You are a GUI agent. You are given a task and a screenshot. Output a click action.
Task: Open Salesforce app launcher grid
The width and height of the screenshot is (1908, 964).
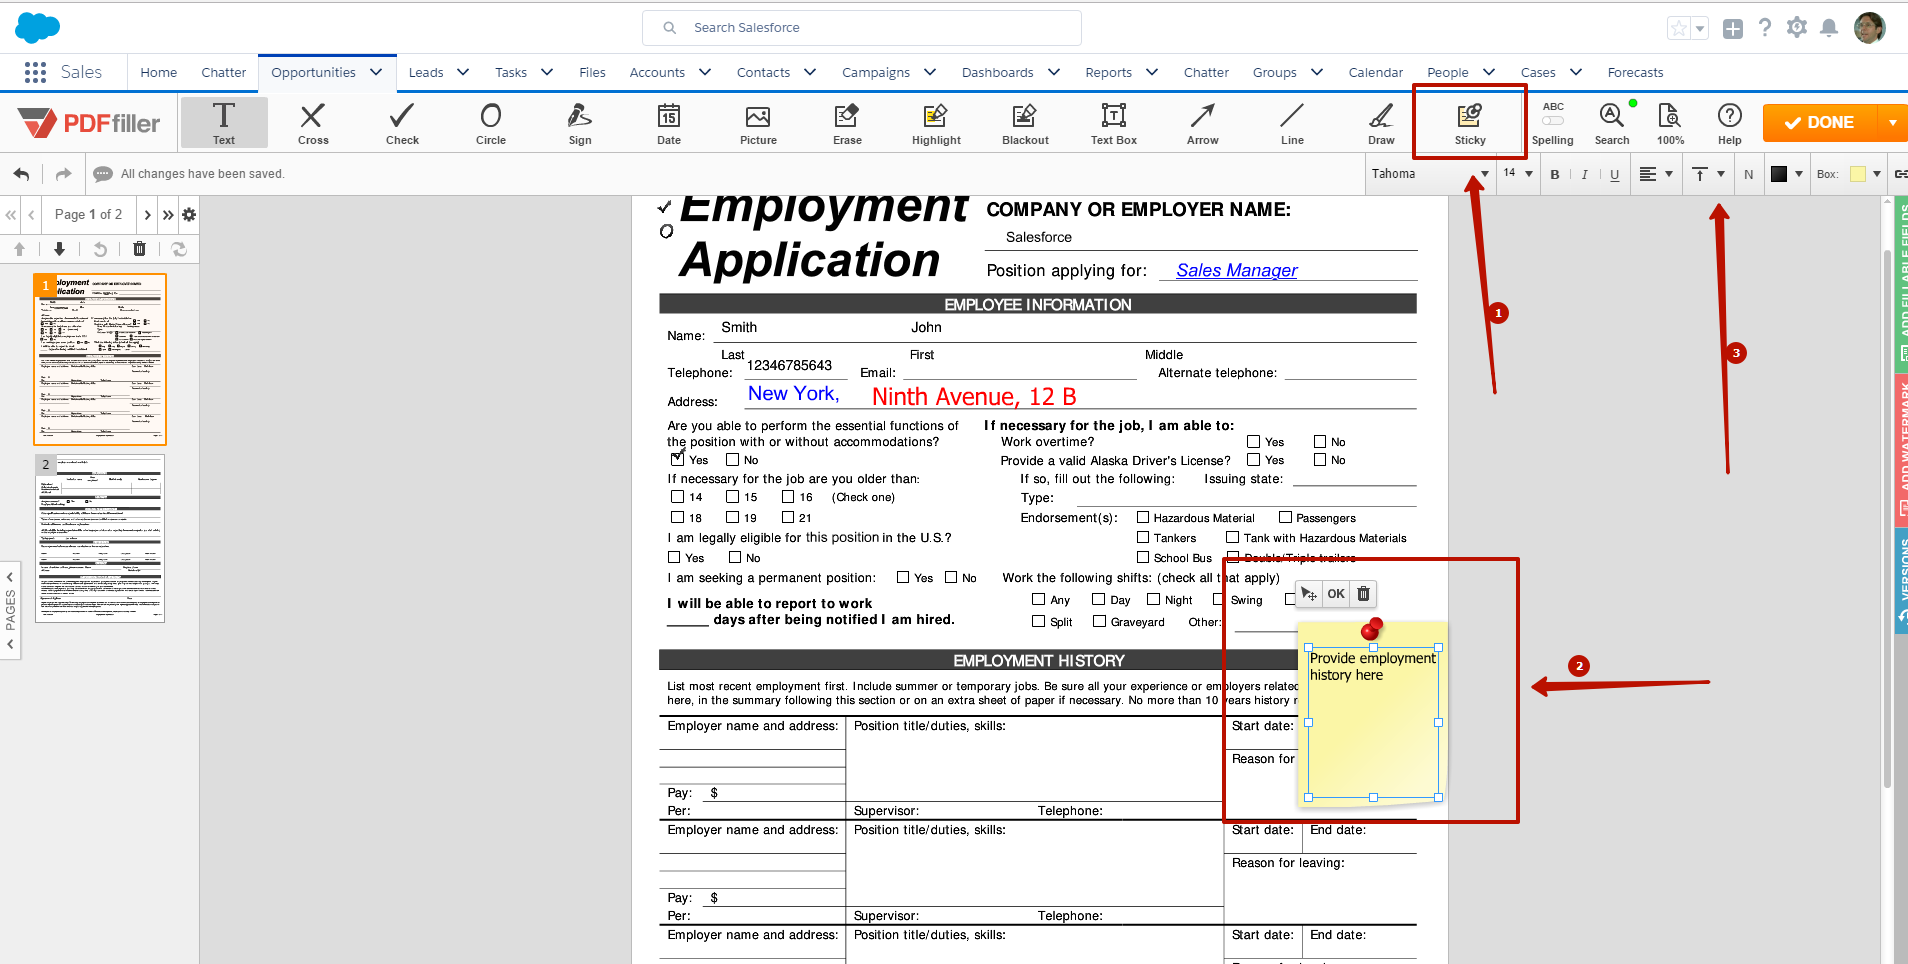(35, 72)
